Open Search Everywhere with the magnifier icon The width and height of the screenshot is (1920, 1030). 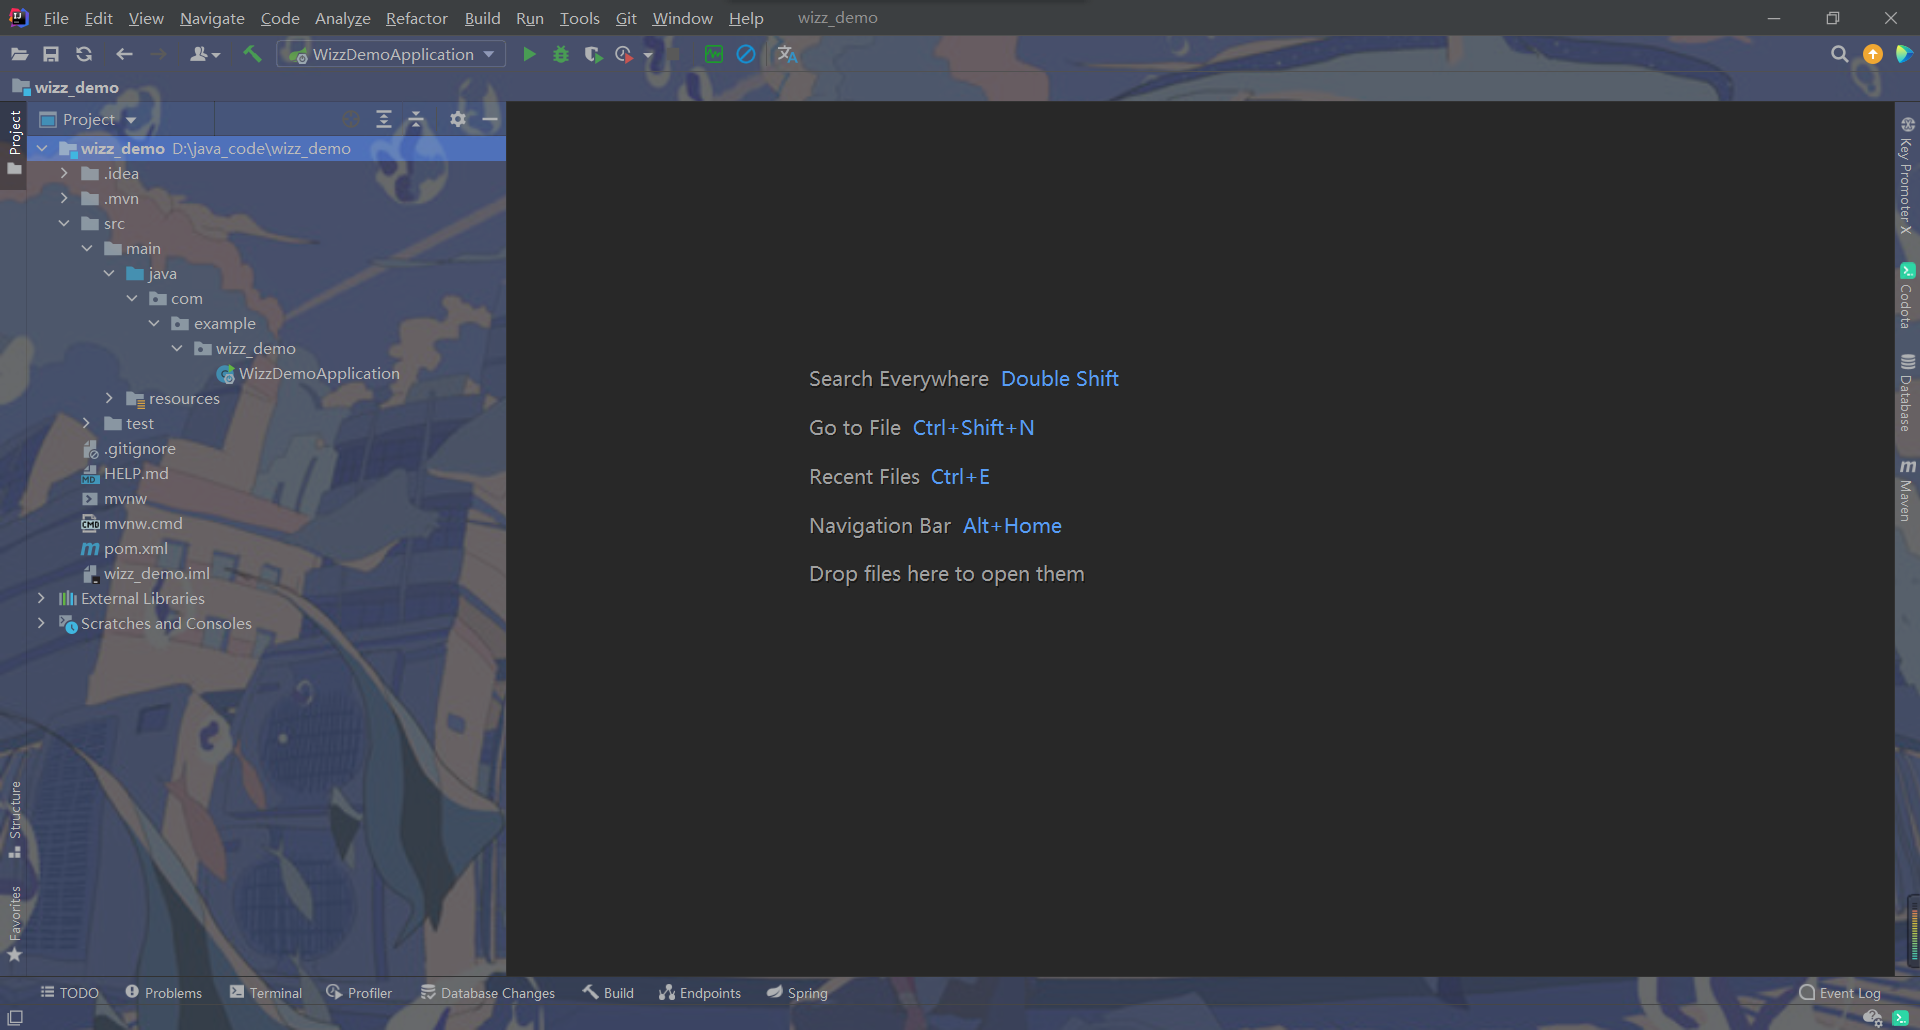pyautogui.click(x=1840, y=54)
